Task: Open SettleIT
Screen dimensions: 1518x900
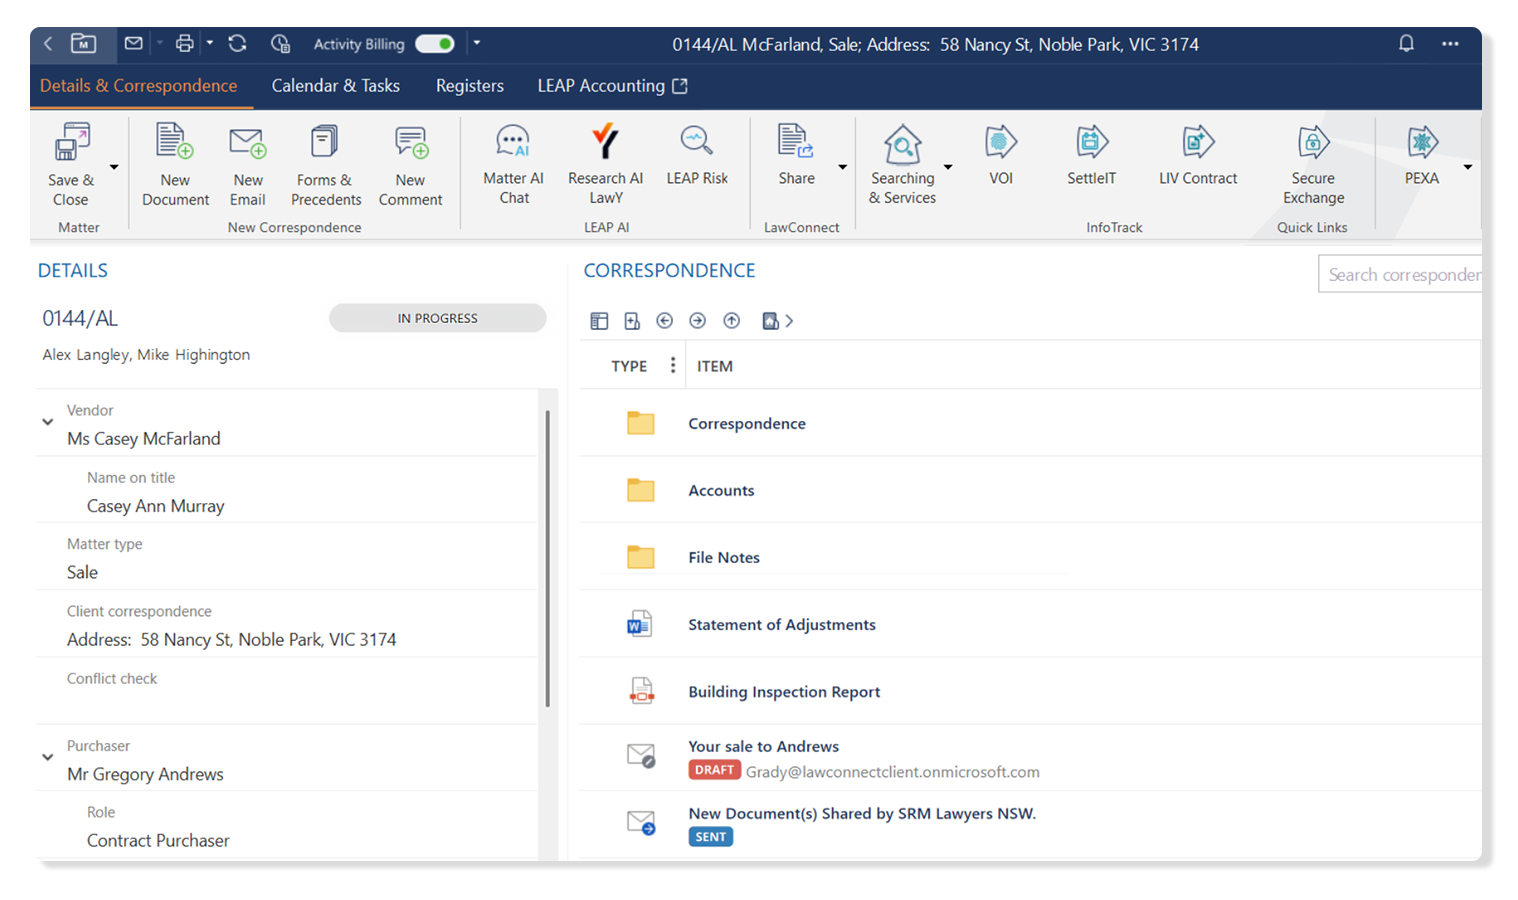Action: point(1091,155)
